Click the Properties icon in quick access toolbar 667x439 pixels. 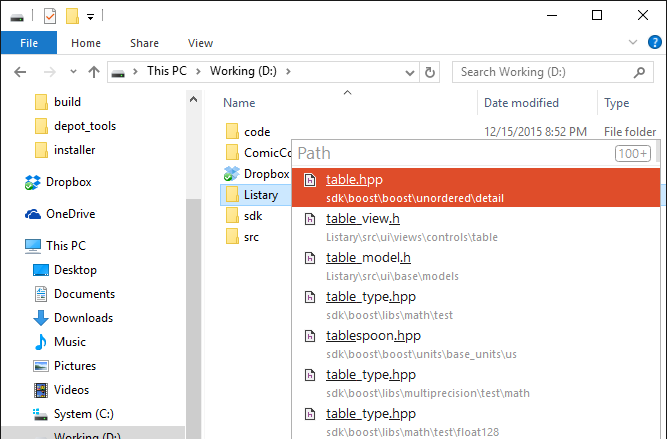(x=50, y=16)
